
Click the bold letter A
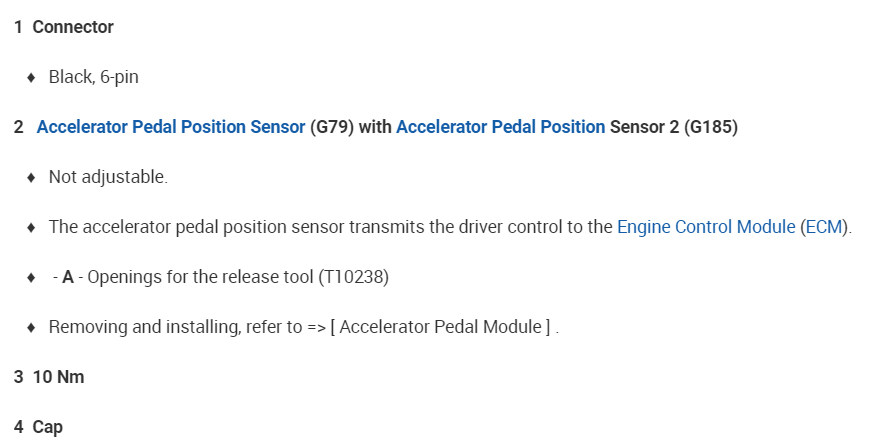(68, 277)
